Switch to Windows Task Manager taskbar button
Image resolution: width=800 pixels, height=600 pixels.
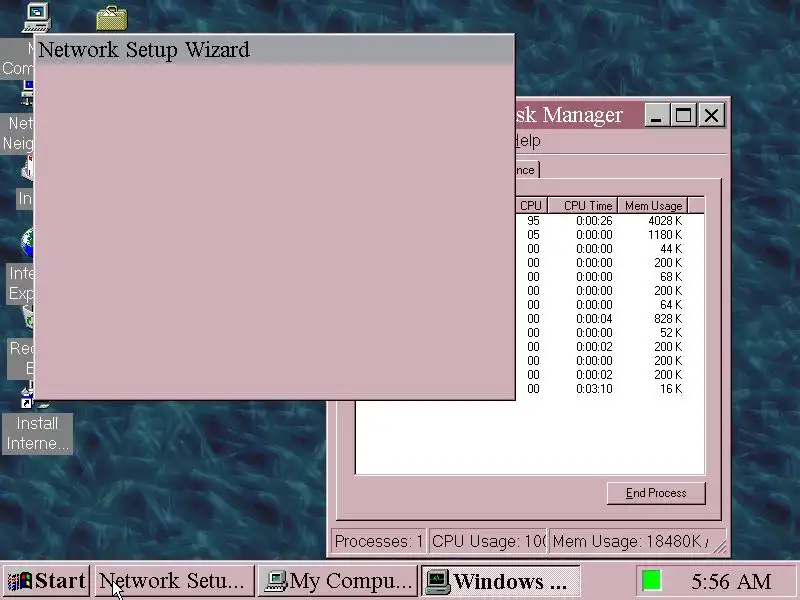[501, 581]
